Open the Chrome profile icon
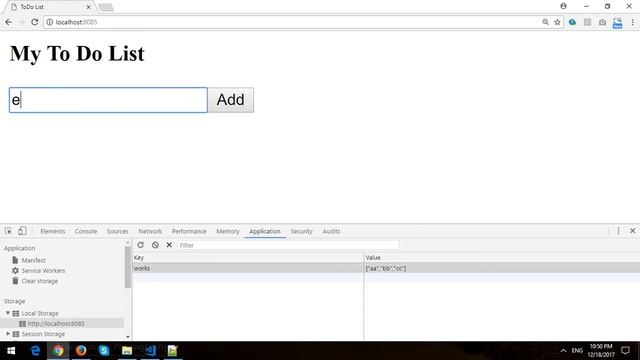Image resolution: width=640 pixels, height=360 pixels. (563, 6)
